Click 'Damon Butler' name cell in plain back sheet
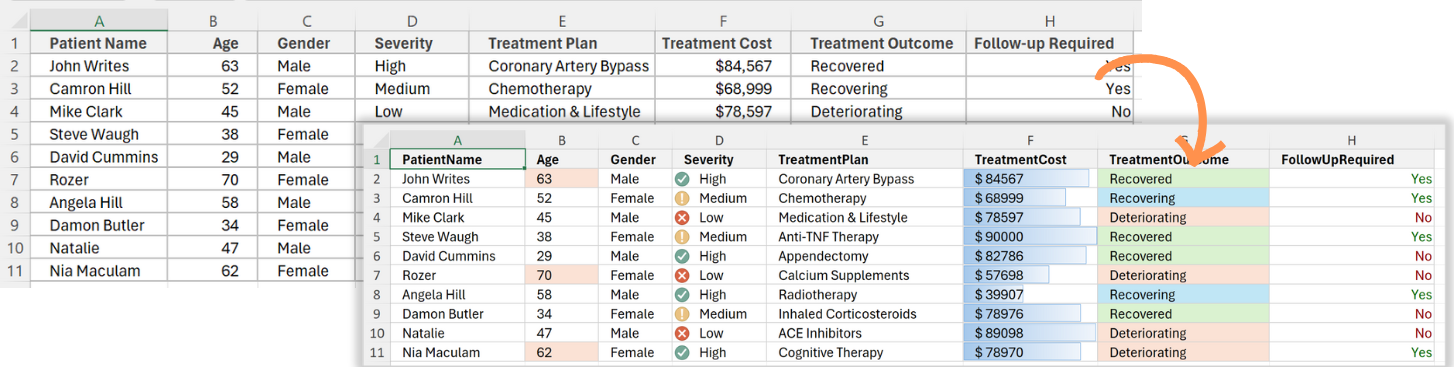The image size is (1454, 367). click(x=98, y=225)
